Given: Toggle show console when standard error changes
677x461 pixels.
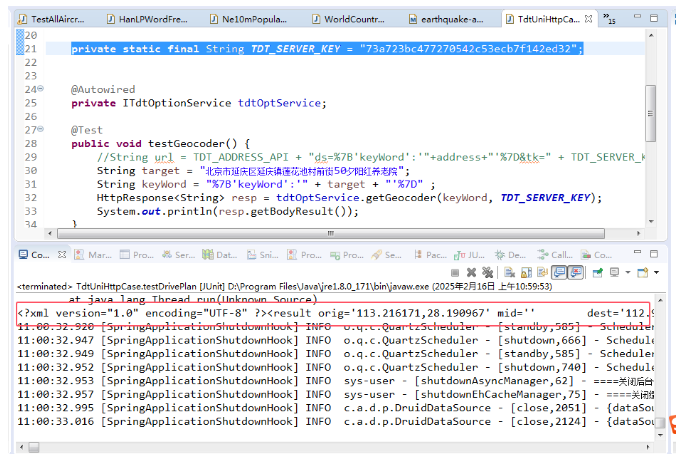Looking at the screenshot, I should tap(576, 272).
